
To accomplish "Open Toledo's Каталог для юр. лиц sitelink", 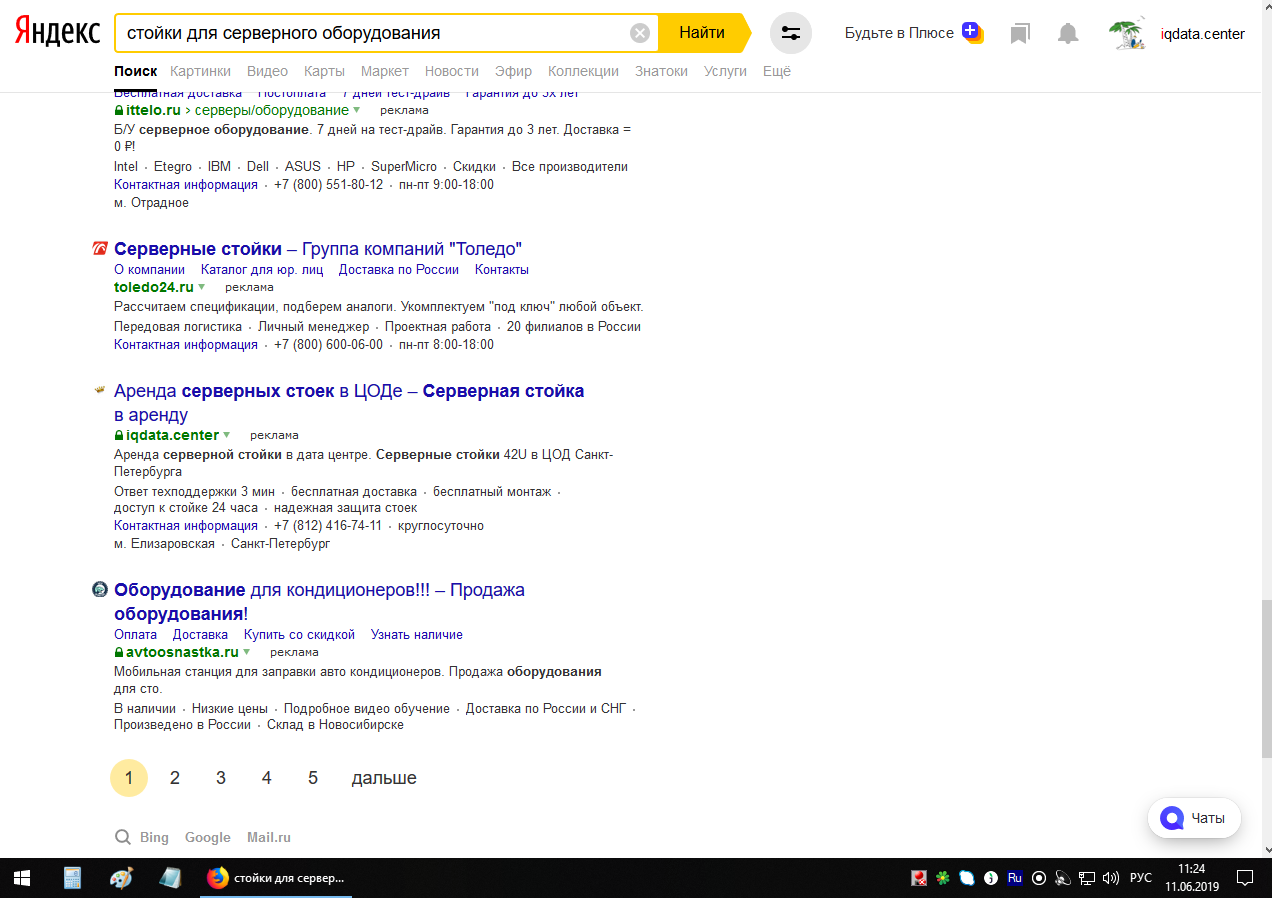I will pyautogui.click(x=262, y=269).
